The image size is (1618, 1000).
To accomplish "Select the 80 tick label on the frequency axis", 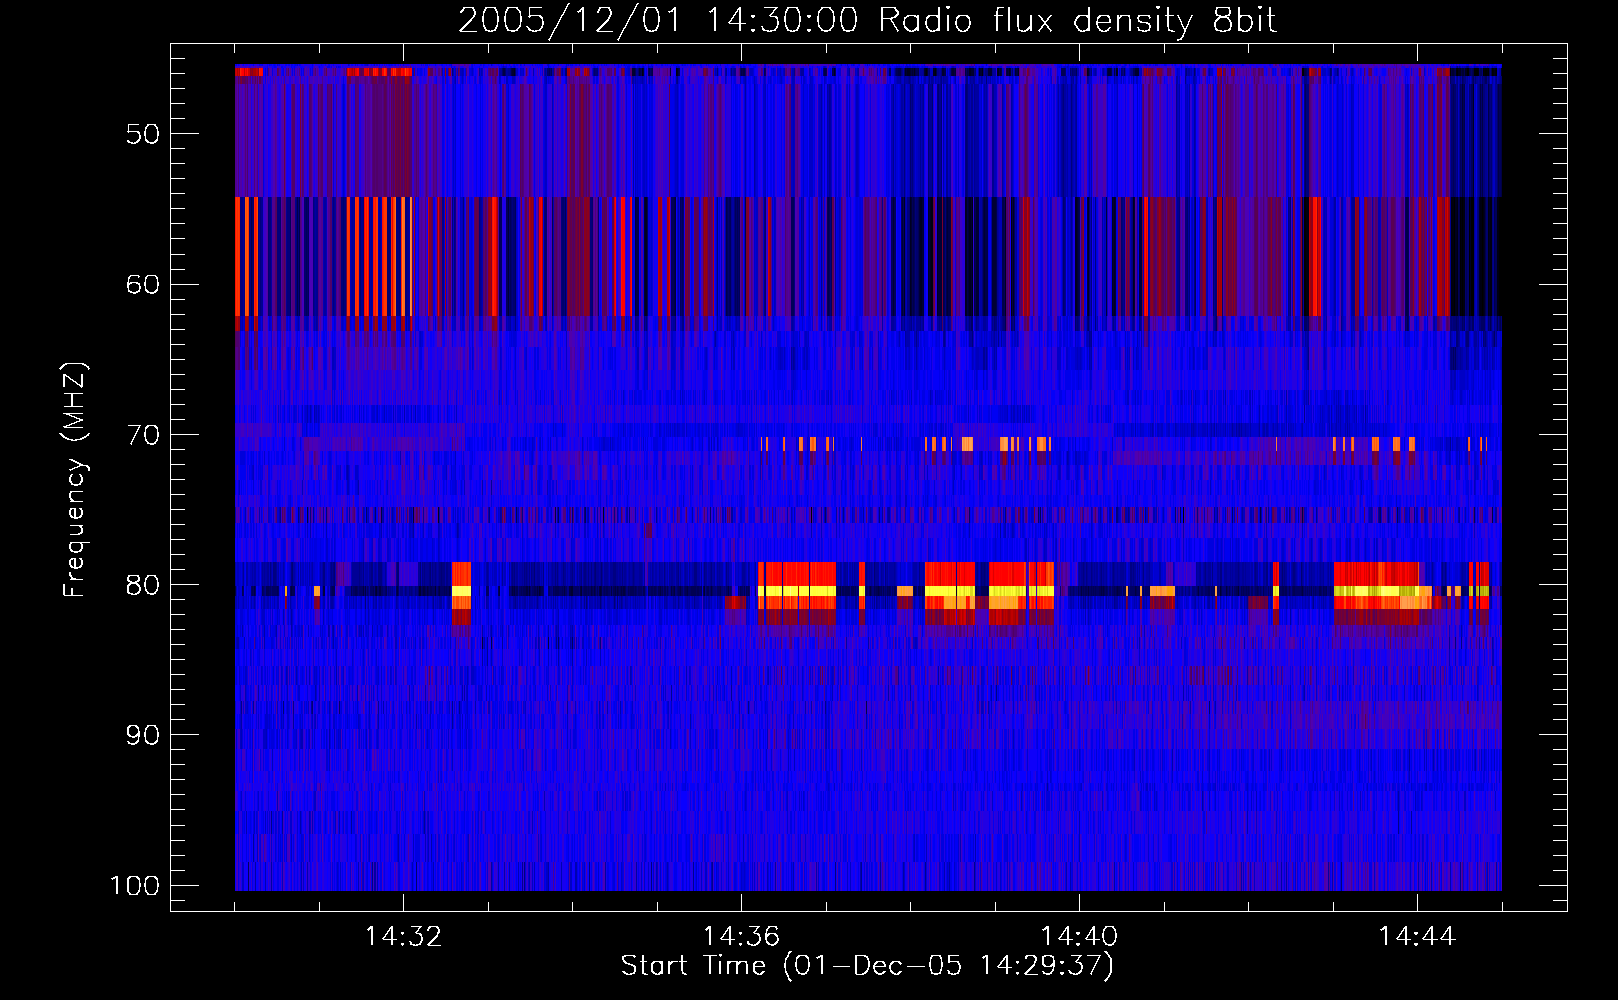I will 143,585.
